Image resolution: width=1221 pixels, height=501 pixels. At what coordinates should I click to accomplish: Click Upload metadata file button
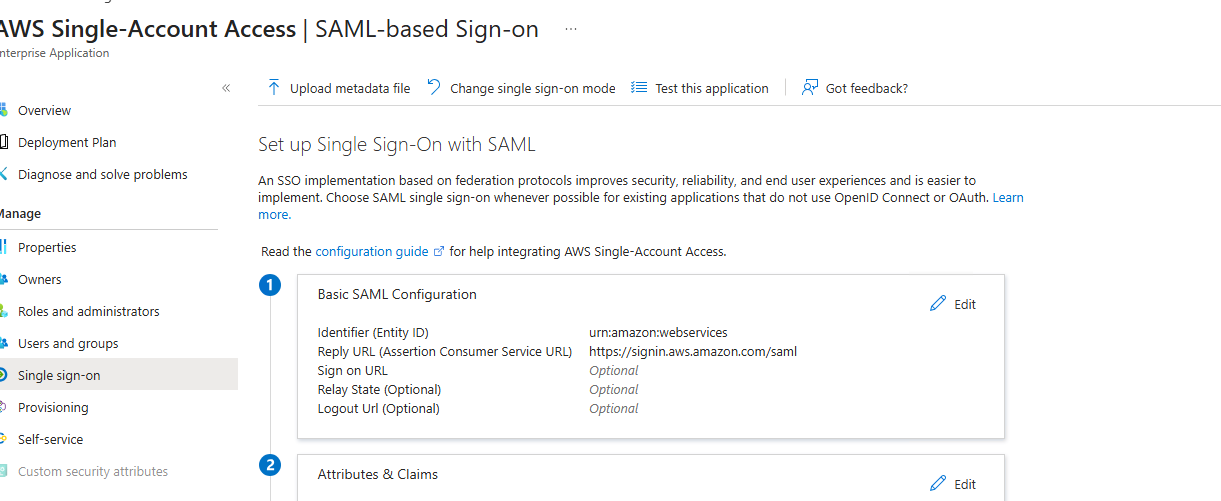339,88
